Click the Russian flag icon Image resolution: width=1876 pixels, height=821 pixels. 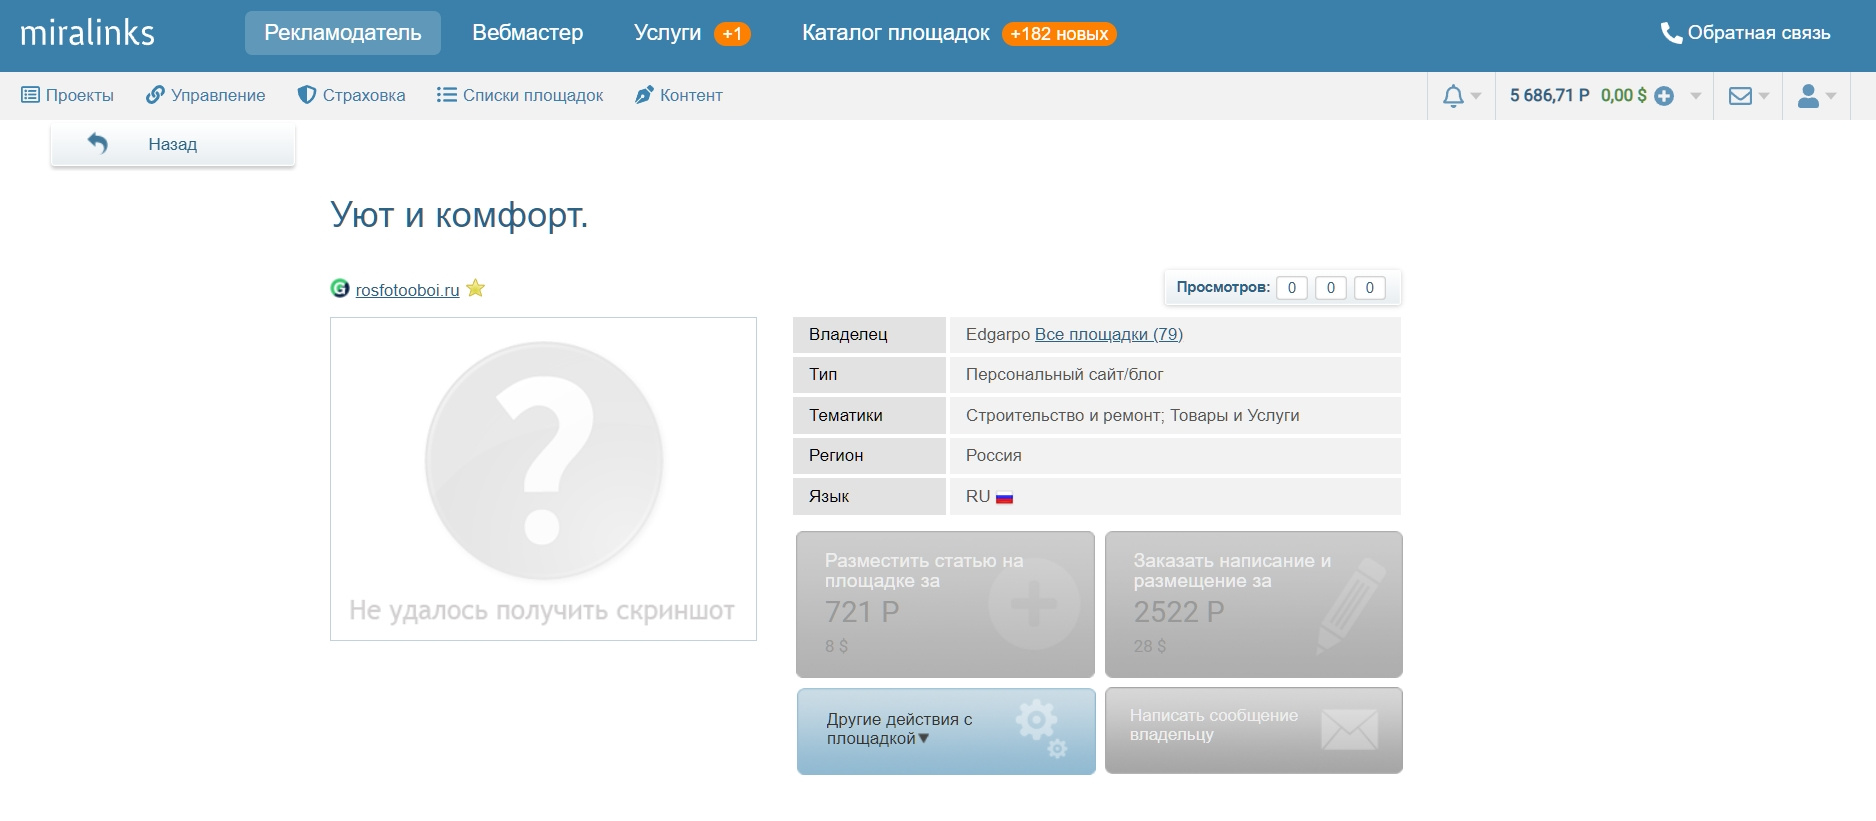[1004, 497]
